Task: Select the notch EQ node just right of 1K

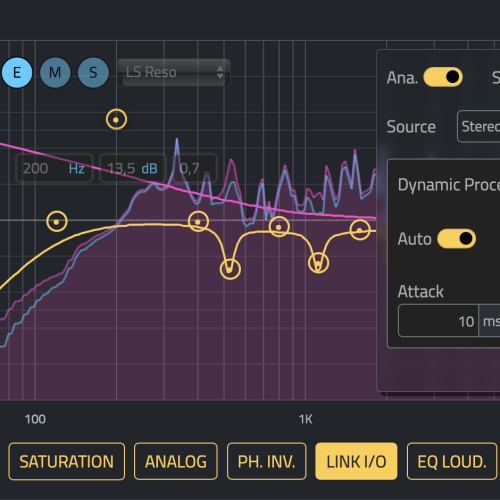Action: [x=318, y=263]
